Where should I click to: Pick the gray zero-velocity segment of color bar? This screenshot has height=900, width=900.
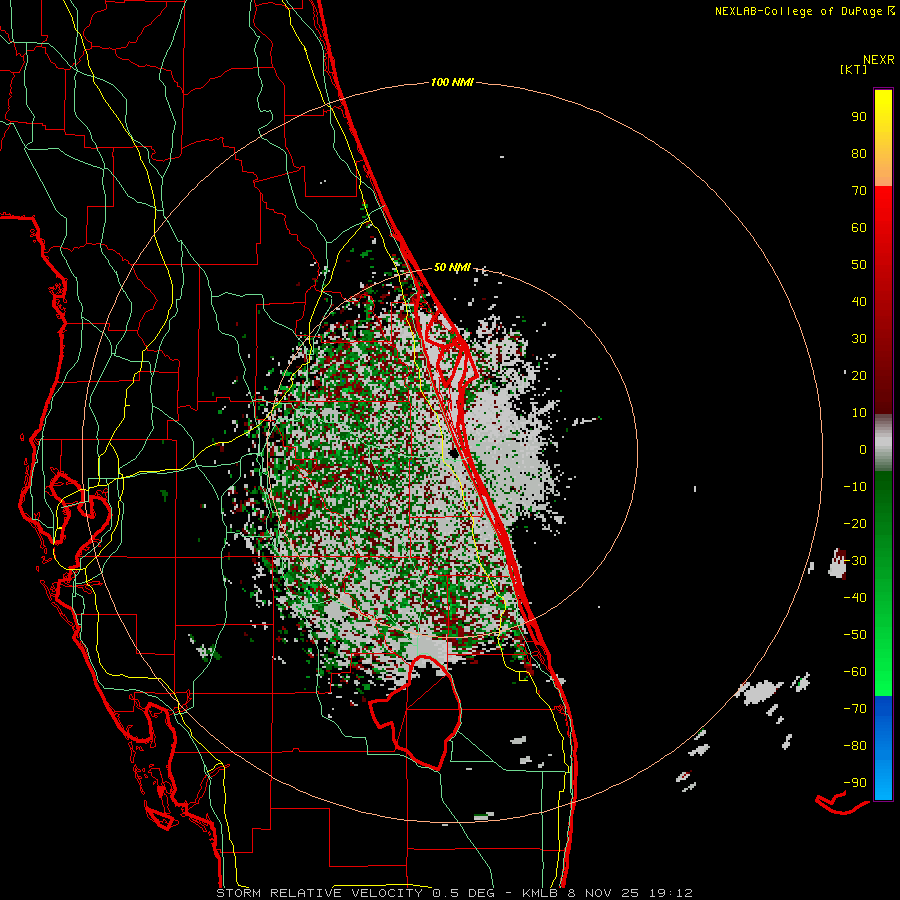883,443
